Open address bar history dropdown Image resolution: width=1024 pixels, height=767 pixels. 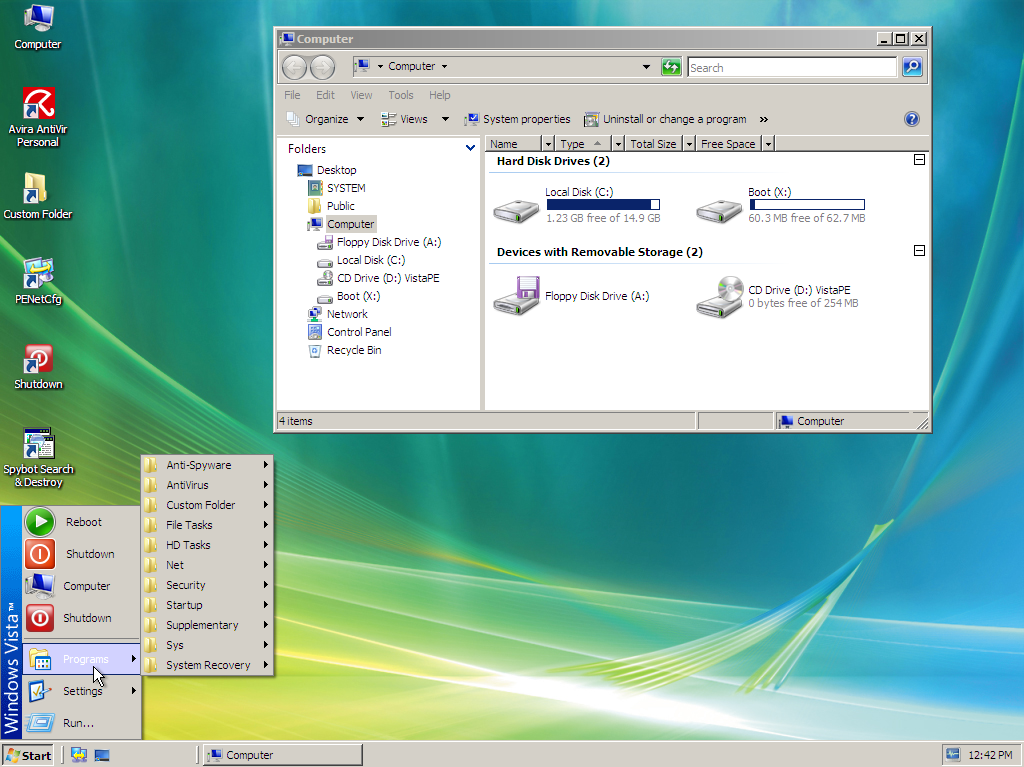coord(646,67)
